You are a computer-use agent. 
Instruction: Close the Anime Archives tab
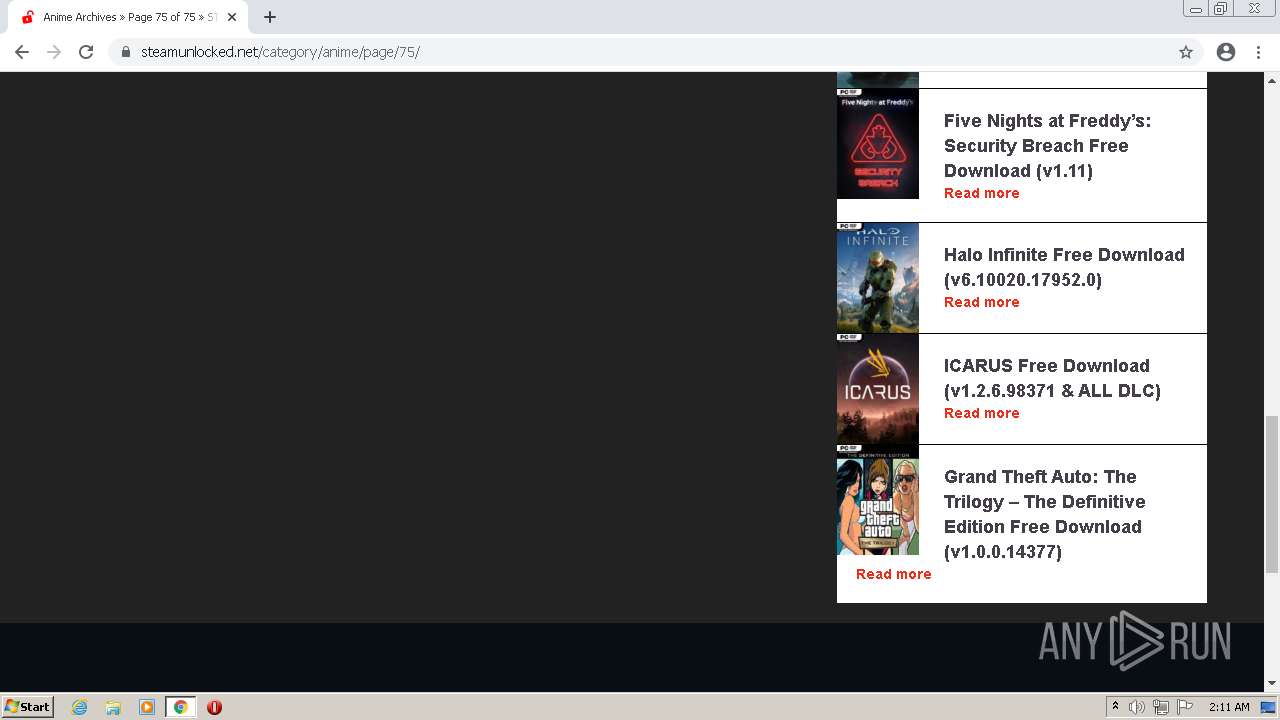(x=232, y=17)
